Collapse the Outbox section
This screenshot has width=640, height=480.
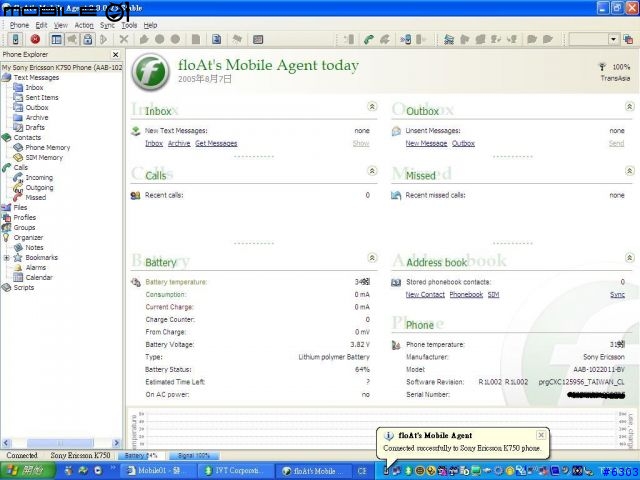tap(629, 107)
